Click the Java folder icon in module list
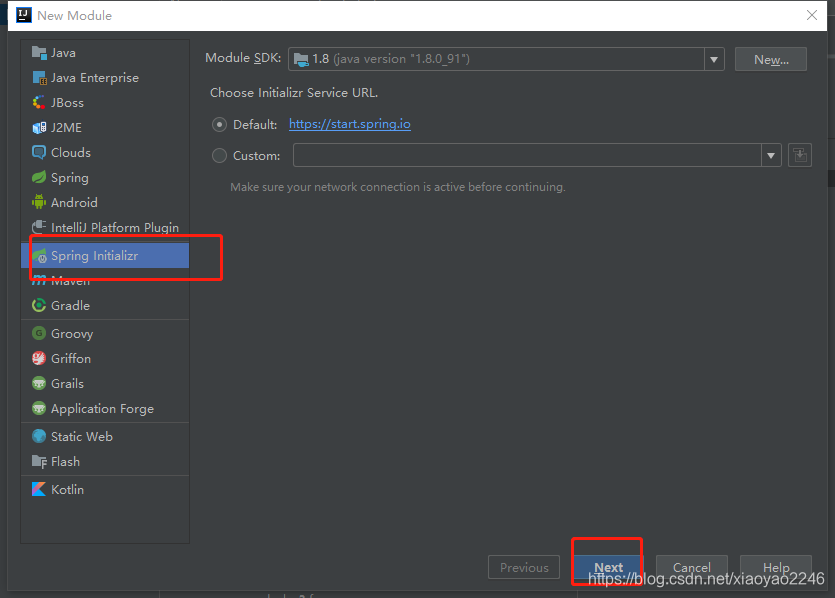Image resolution: width=835 pixels, height=598 pixels. [x=39, y=53]
